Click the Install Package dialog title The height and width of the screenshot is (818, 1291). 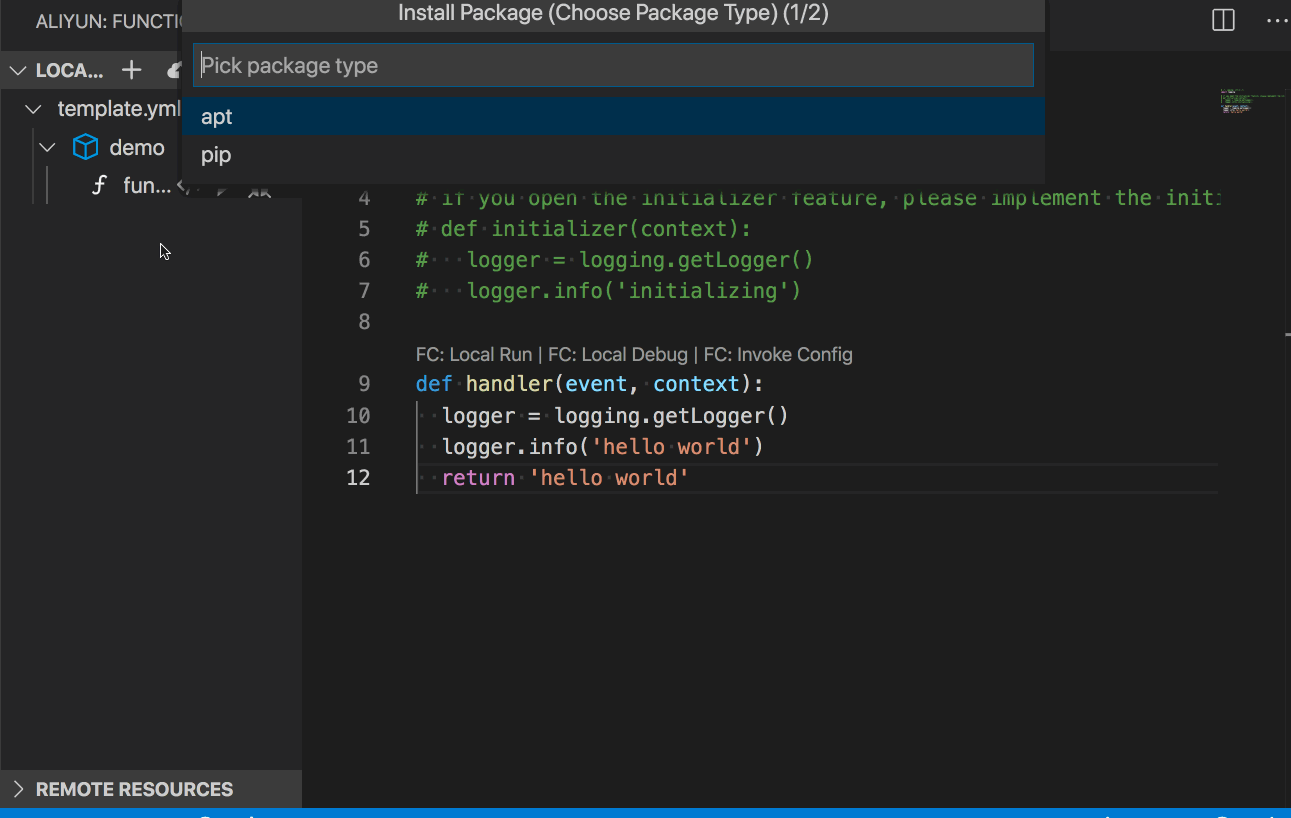[x=613, y=13]
